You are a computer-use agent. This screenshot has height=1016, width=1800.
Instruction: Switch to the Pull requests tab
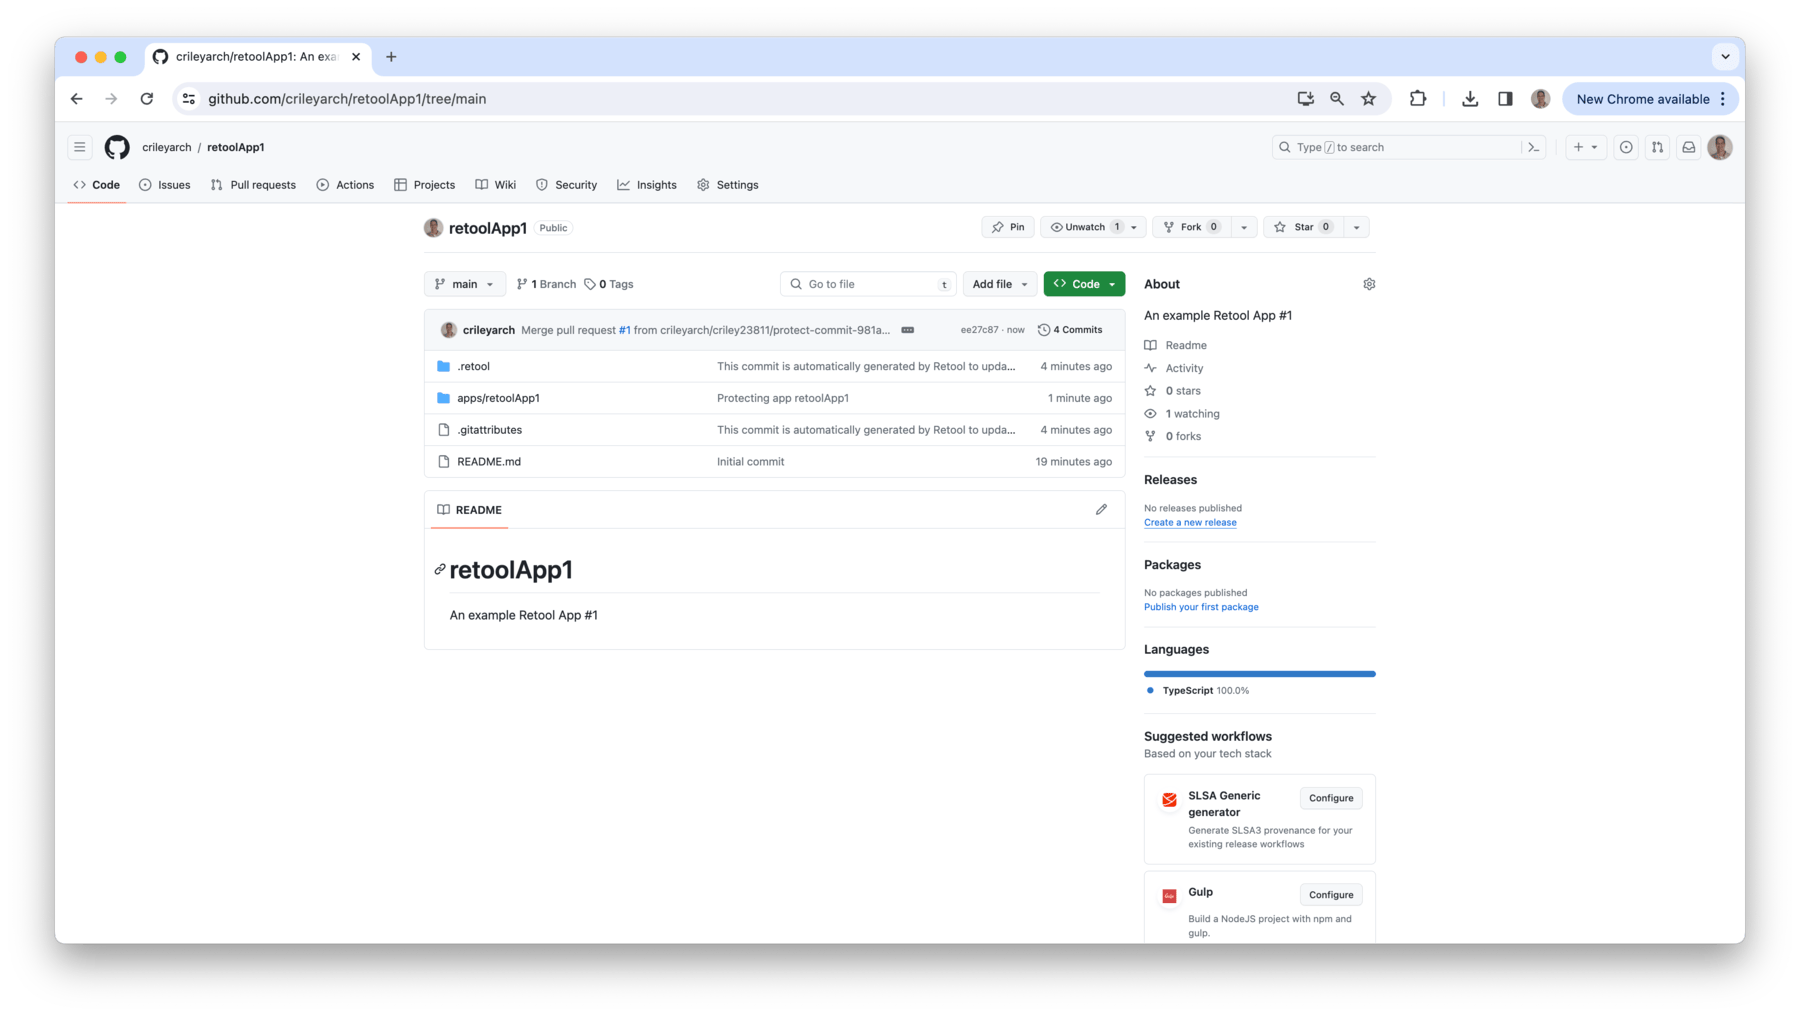click(253, 185)
